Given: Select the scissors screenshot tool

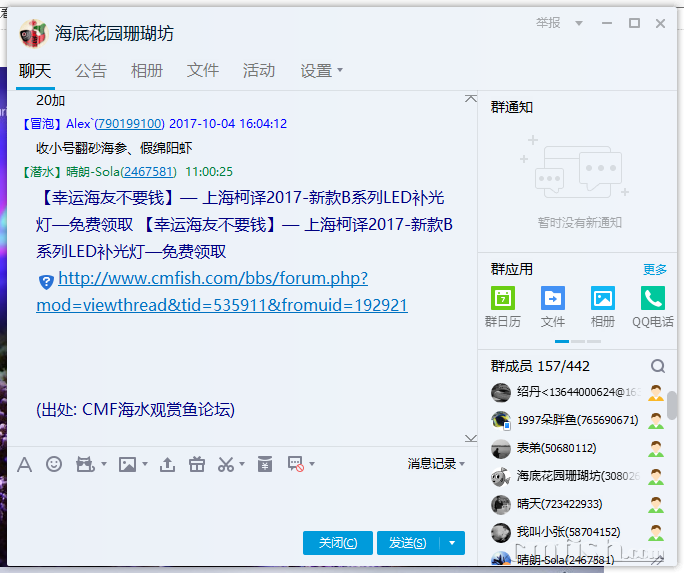Looking at the screenshot, I should 225,464.
